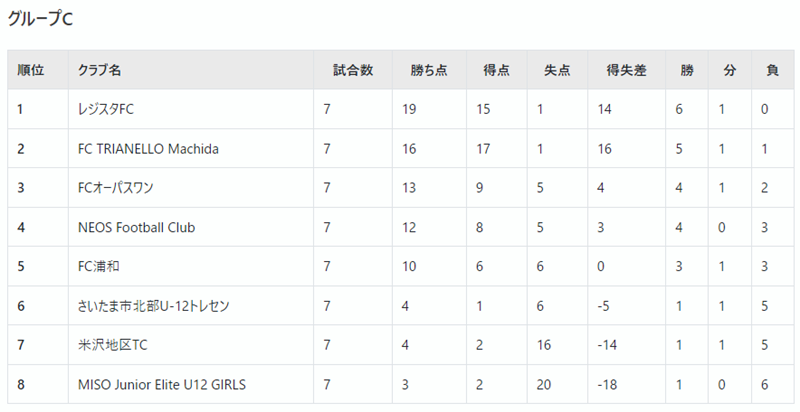Select the 勝ち点 column header
The image size is (800, 412).
coord(429,70)
